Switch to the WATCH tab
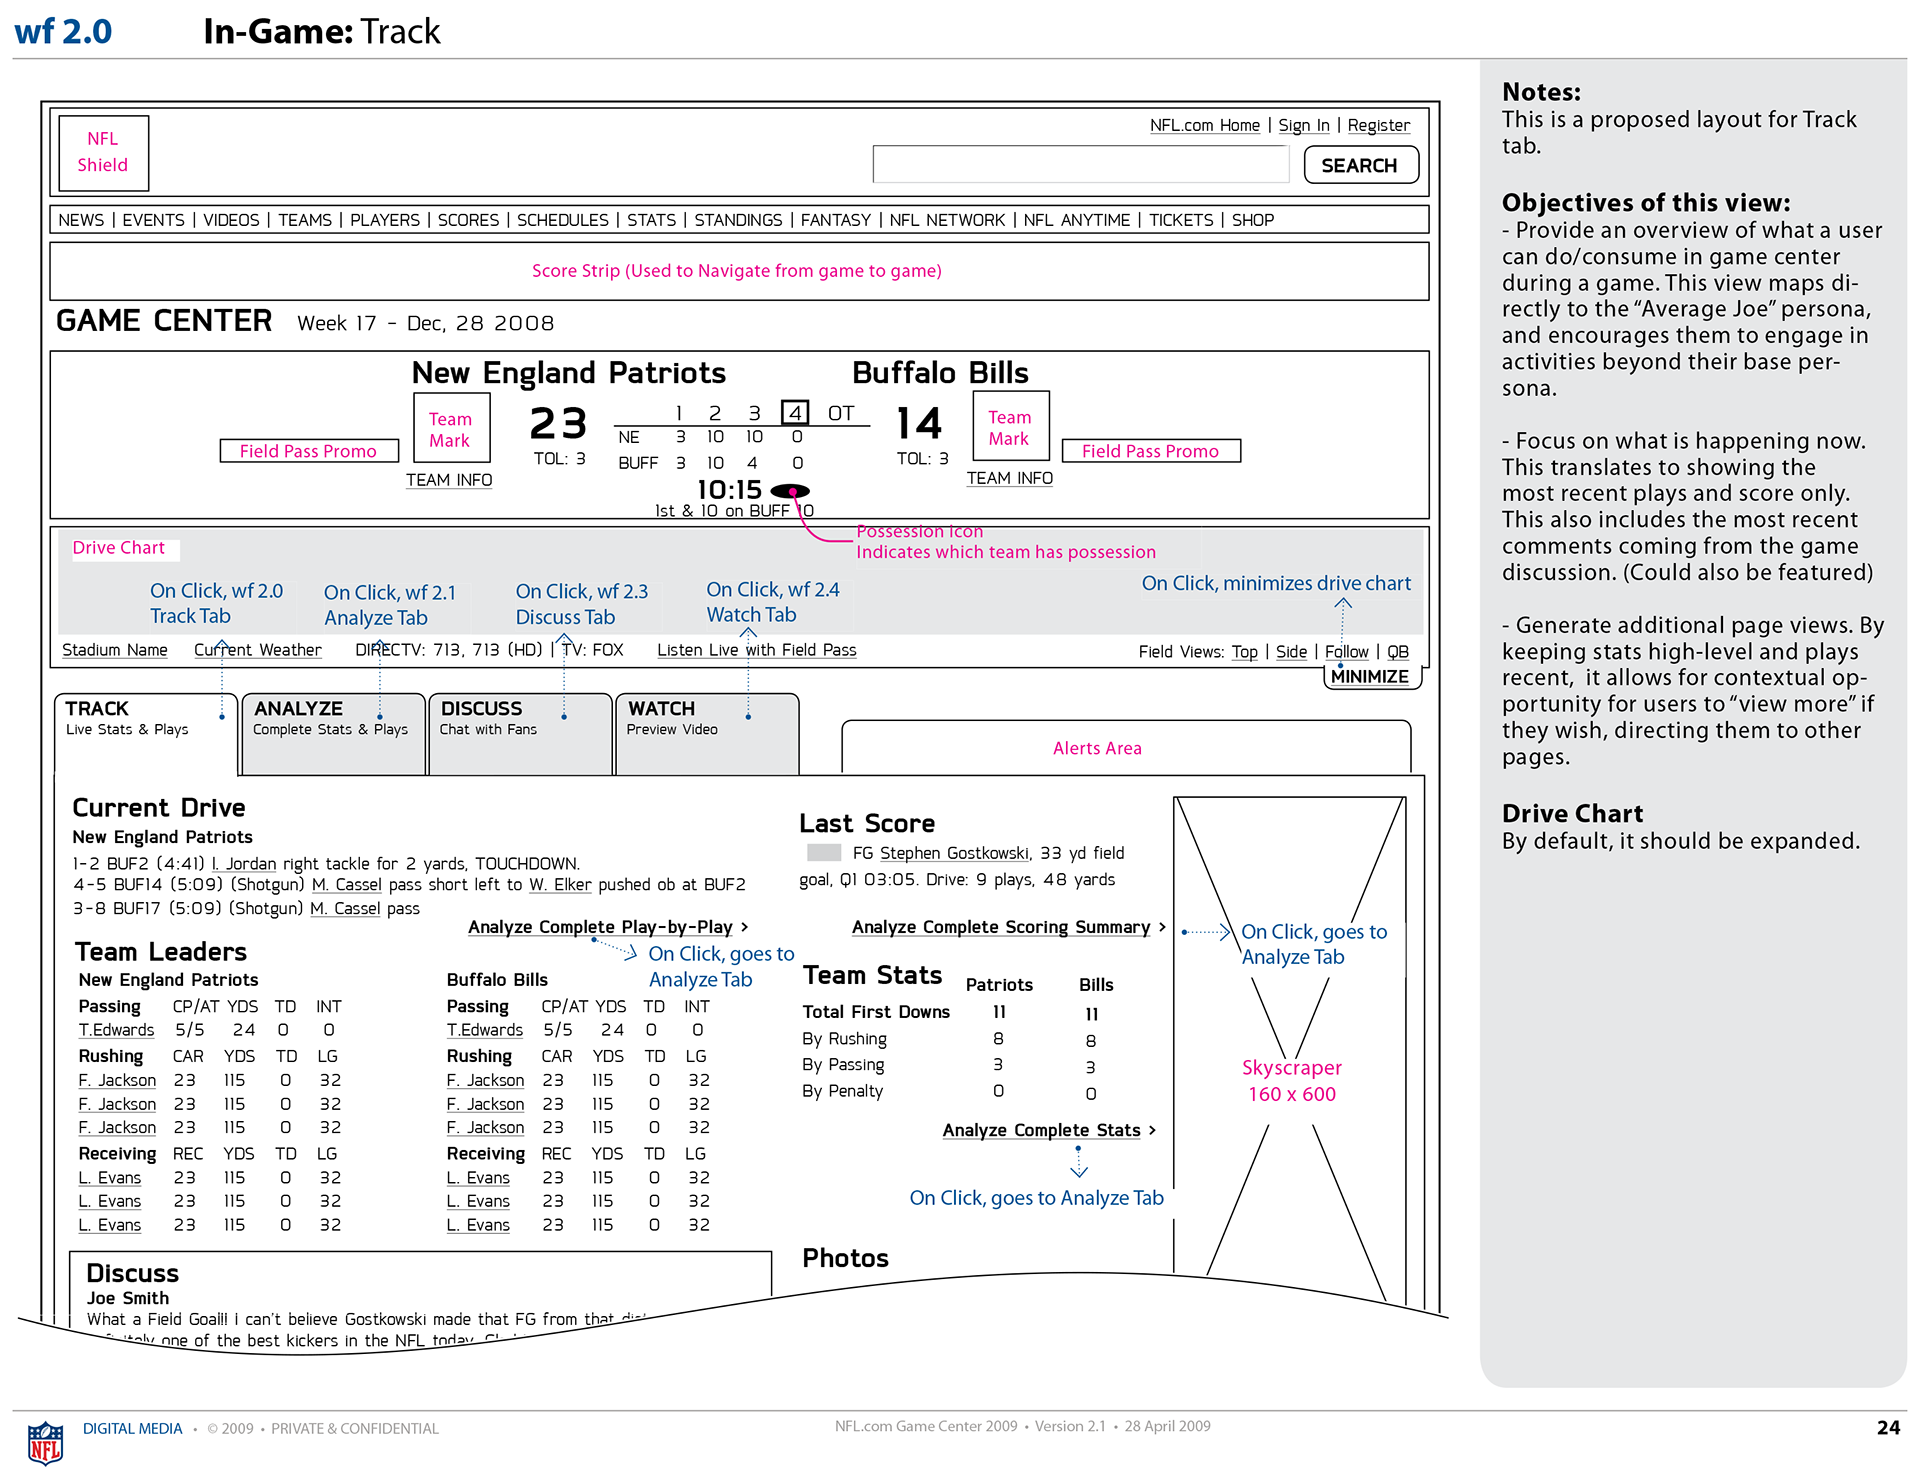 point(707,733)
